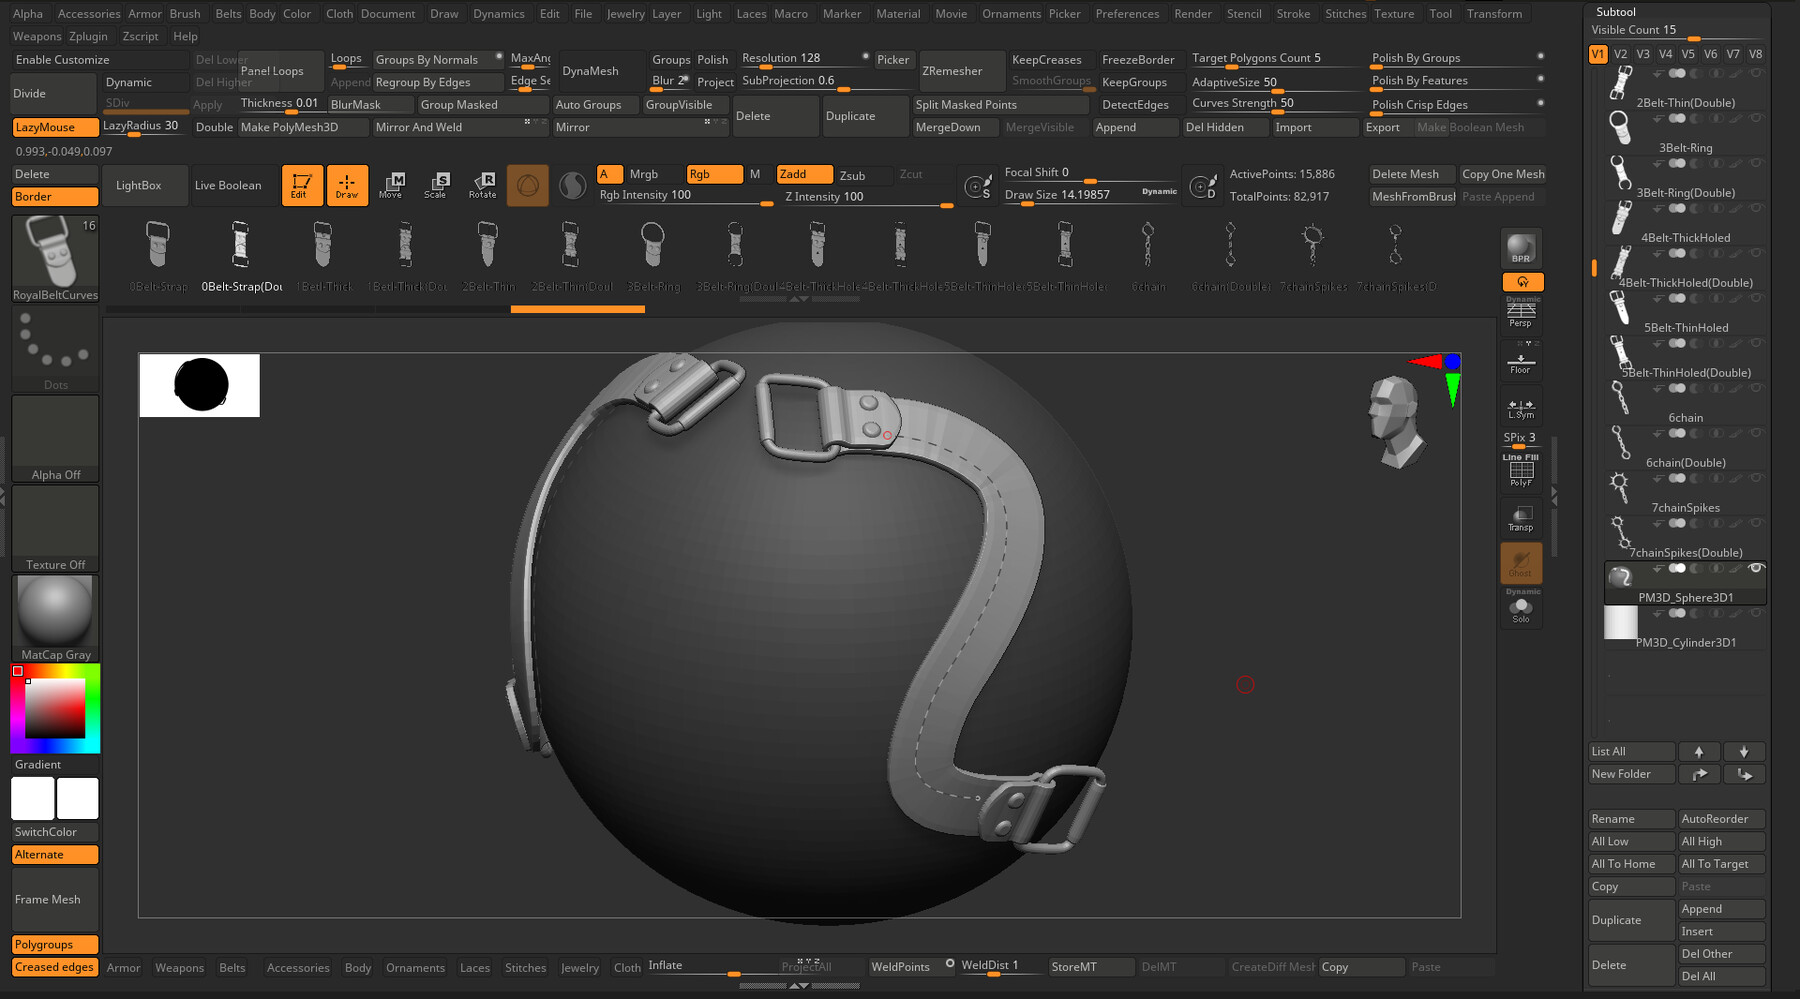Move subtool down with arrow

click(x=1744, y=752)
